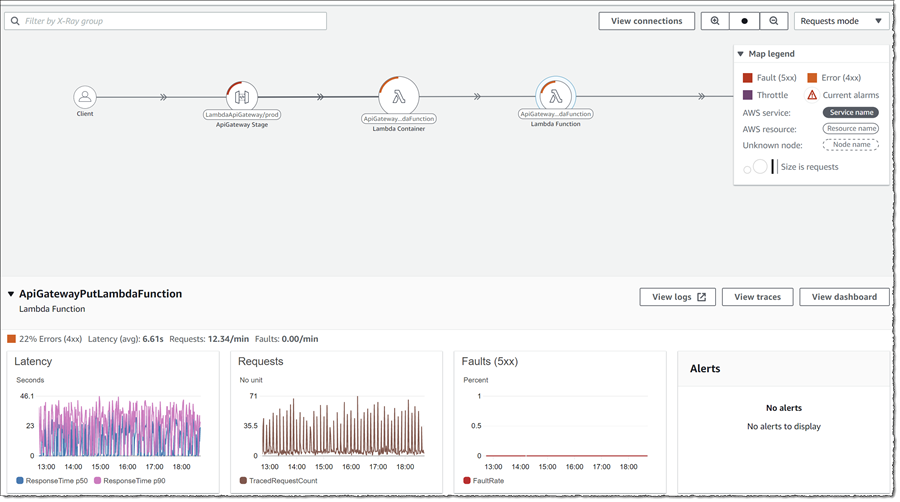Click the ResponseTime p90 pink legend marker

(98, 481)
